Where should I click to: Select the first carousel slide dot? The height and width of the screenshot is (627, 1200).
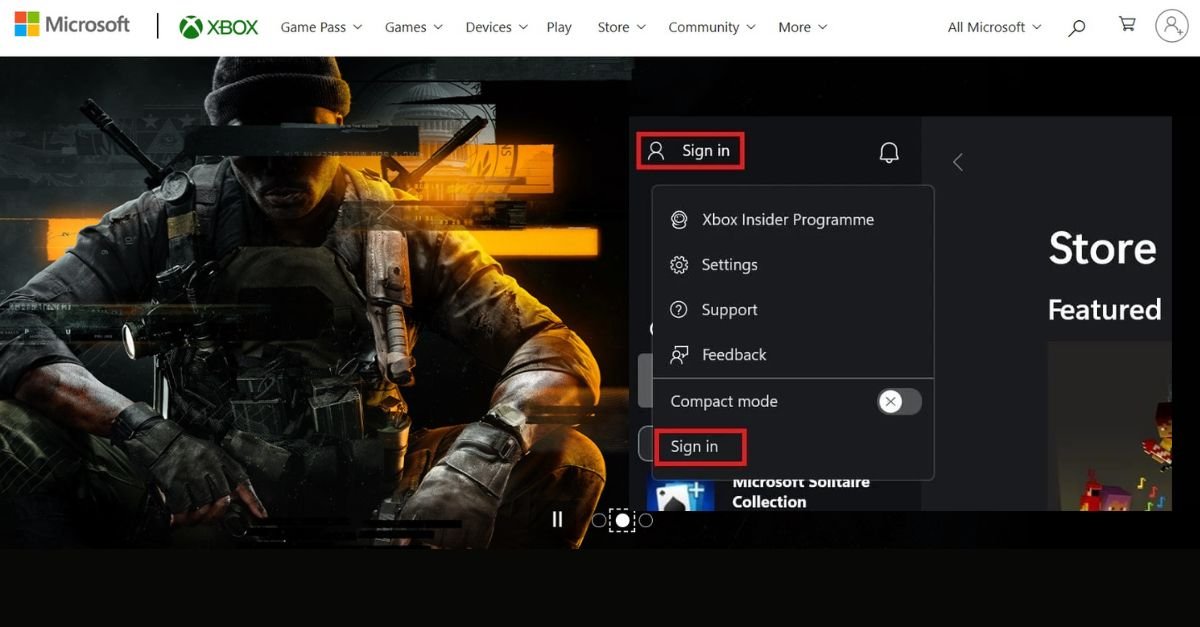599,520
